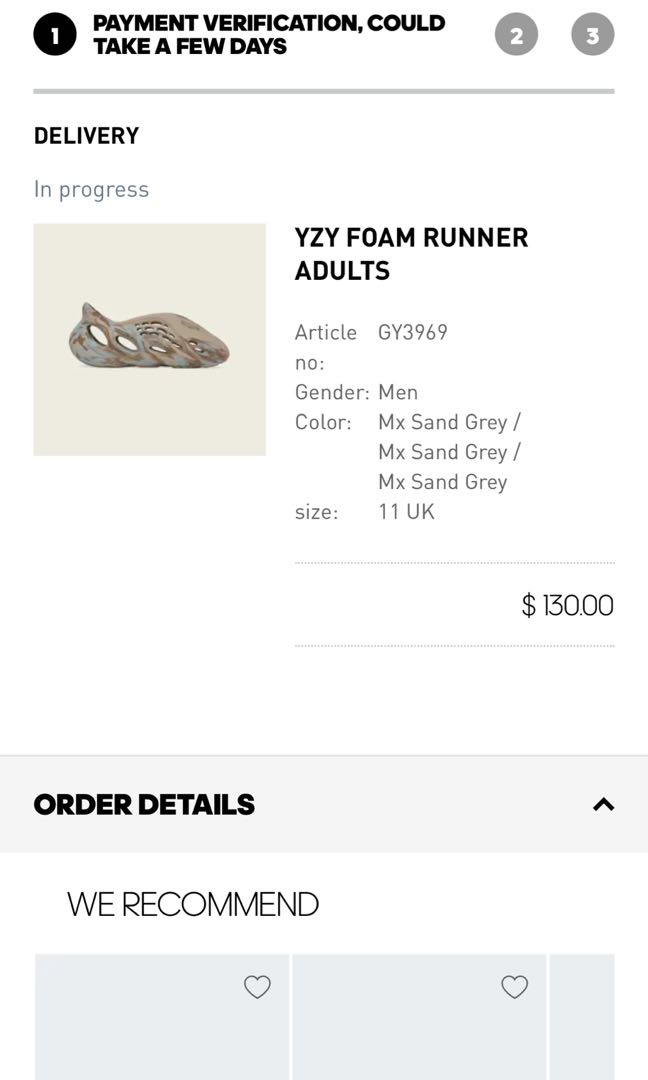Select step 3 circle in progress tracker
The height and width of the screenshot is (1080, 648).
coord(592,34)
